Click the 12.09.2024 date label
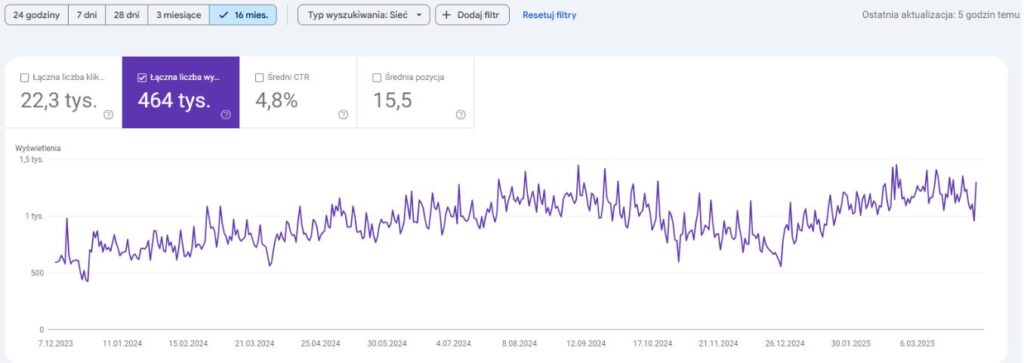Screen dimensions: 1024x363 586,343
